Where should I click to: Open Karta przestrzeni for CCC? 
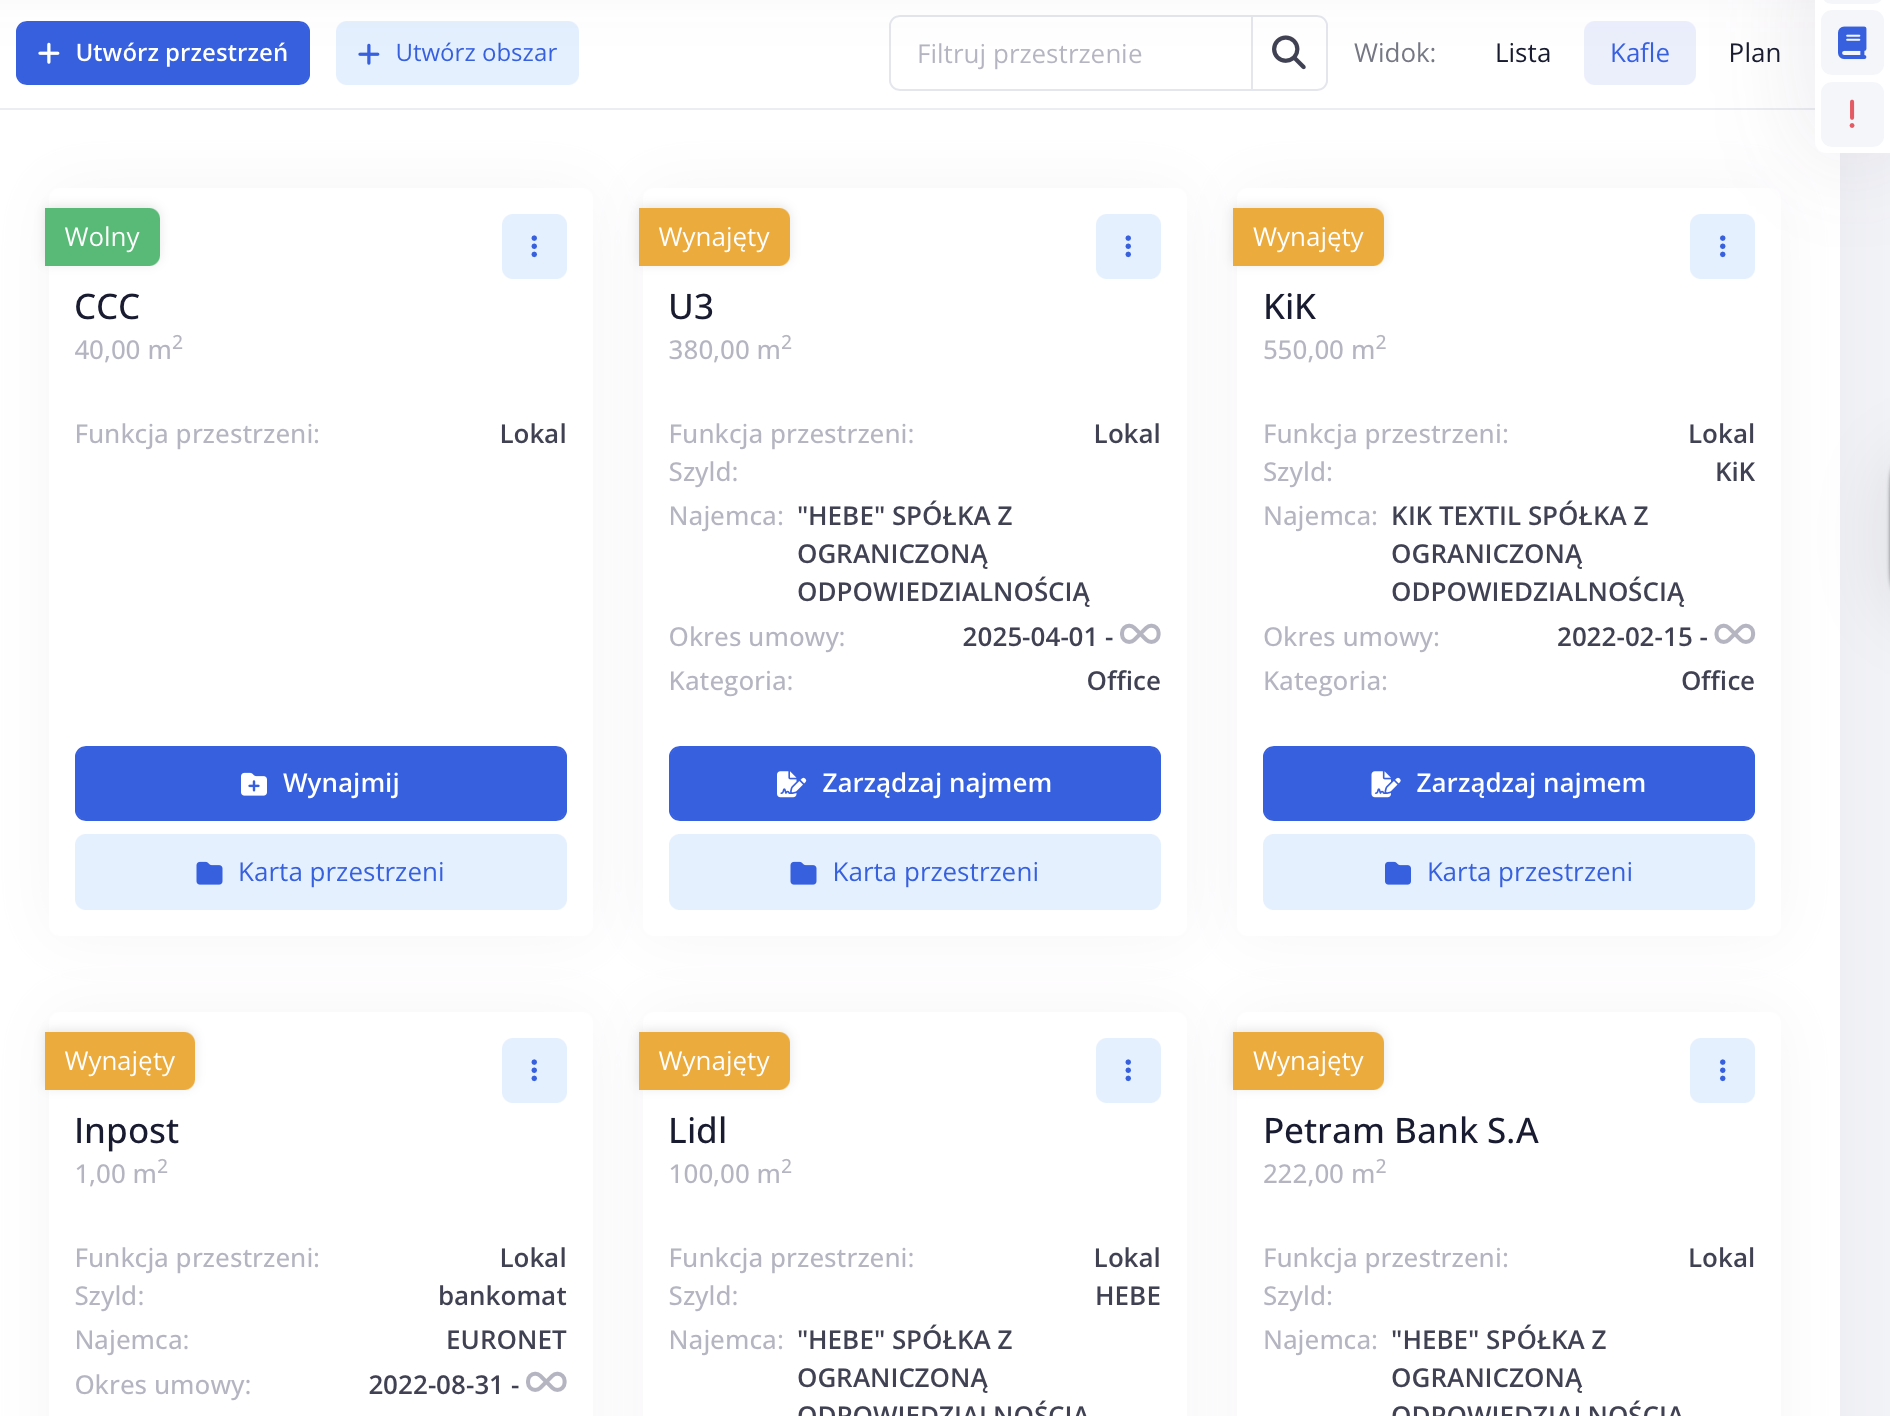[321, 872]
